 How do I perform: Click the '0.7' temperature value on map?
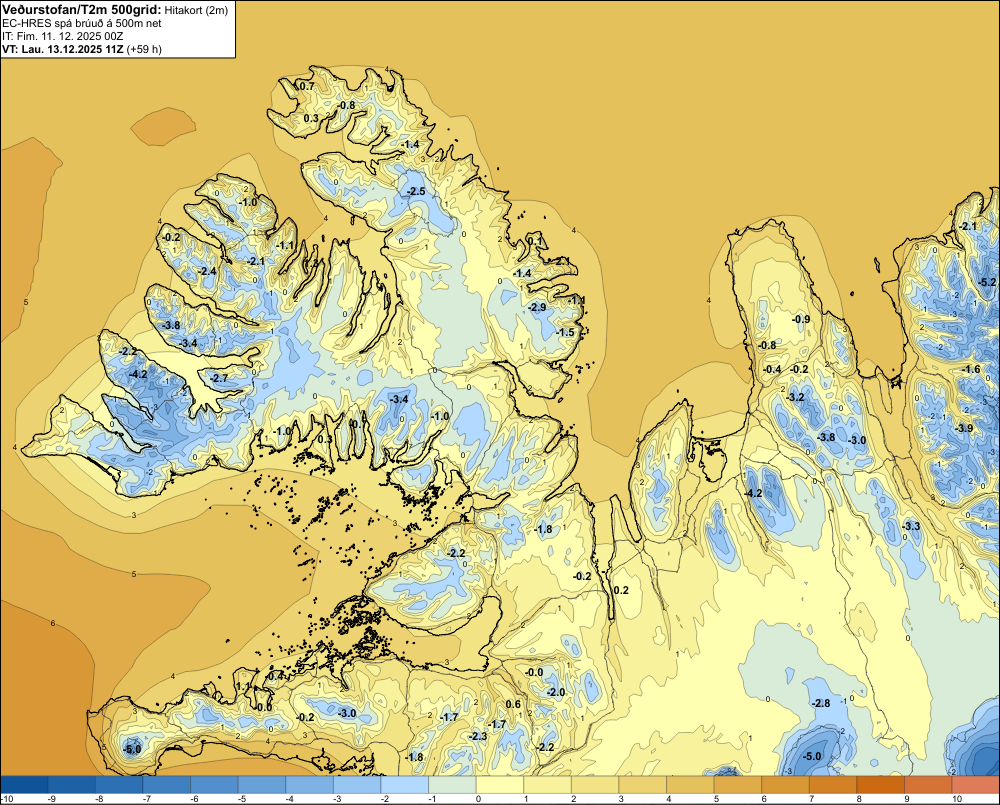coord(307,86)
